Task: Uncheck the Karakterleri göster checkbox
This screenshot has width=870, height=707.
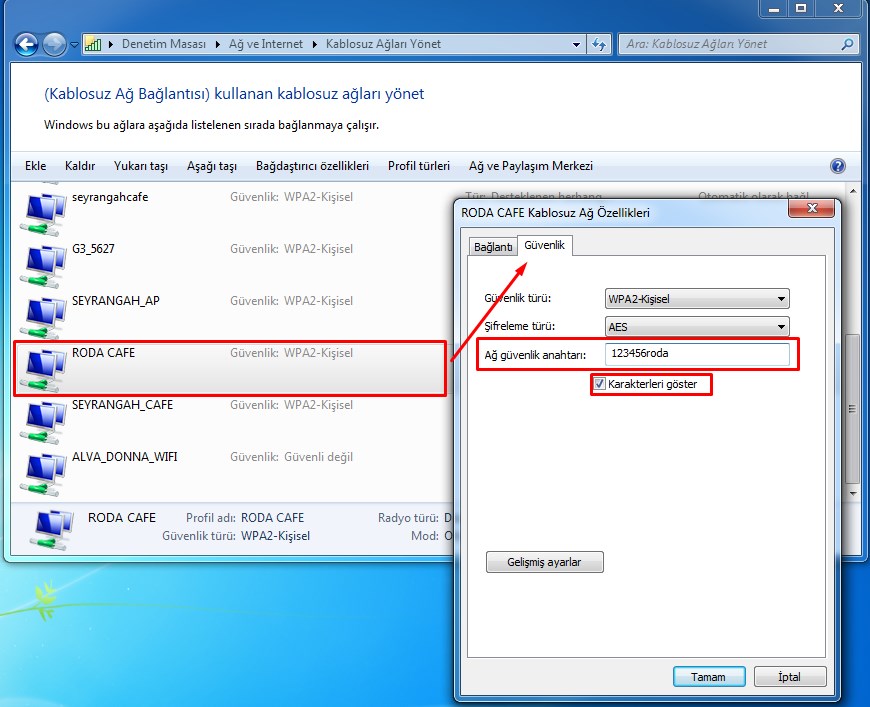Action: [x=600, y=384]
